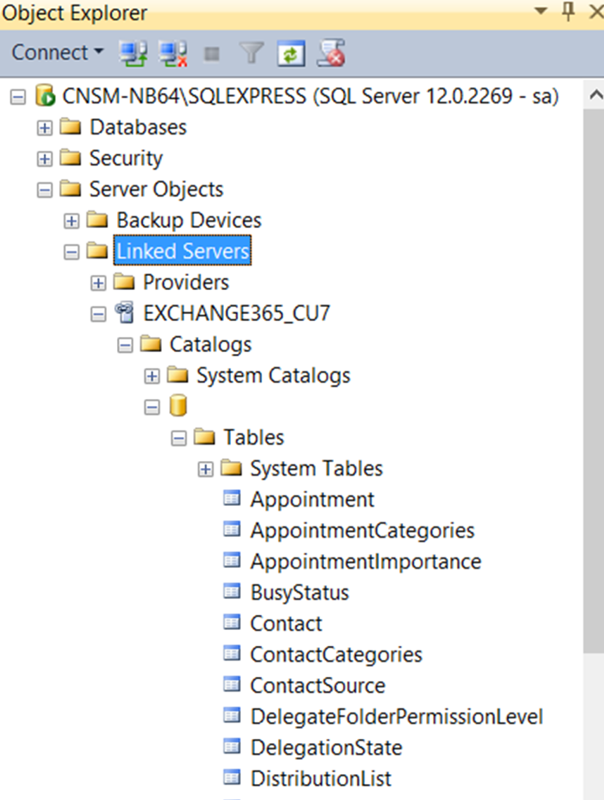Open the Filter settings icon

click(250, 54)
